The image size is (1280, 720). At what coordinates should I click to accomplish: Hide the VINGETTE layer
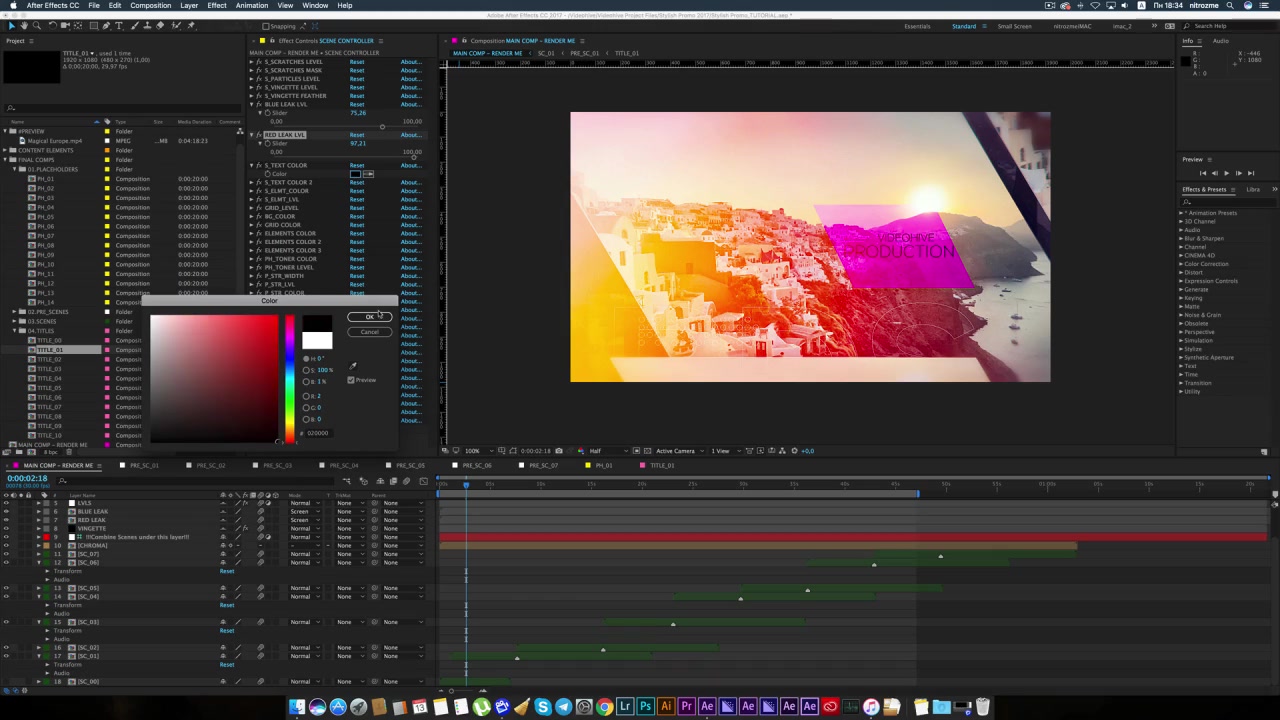(x=7, y=529)
